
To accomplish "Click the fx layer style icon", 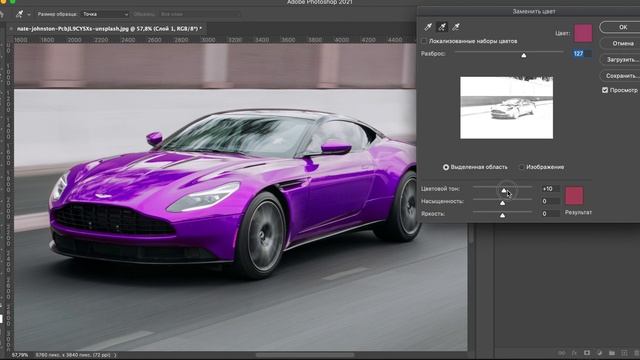I will (574, 353).
